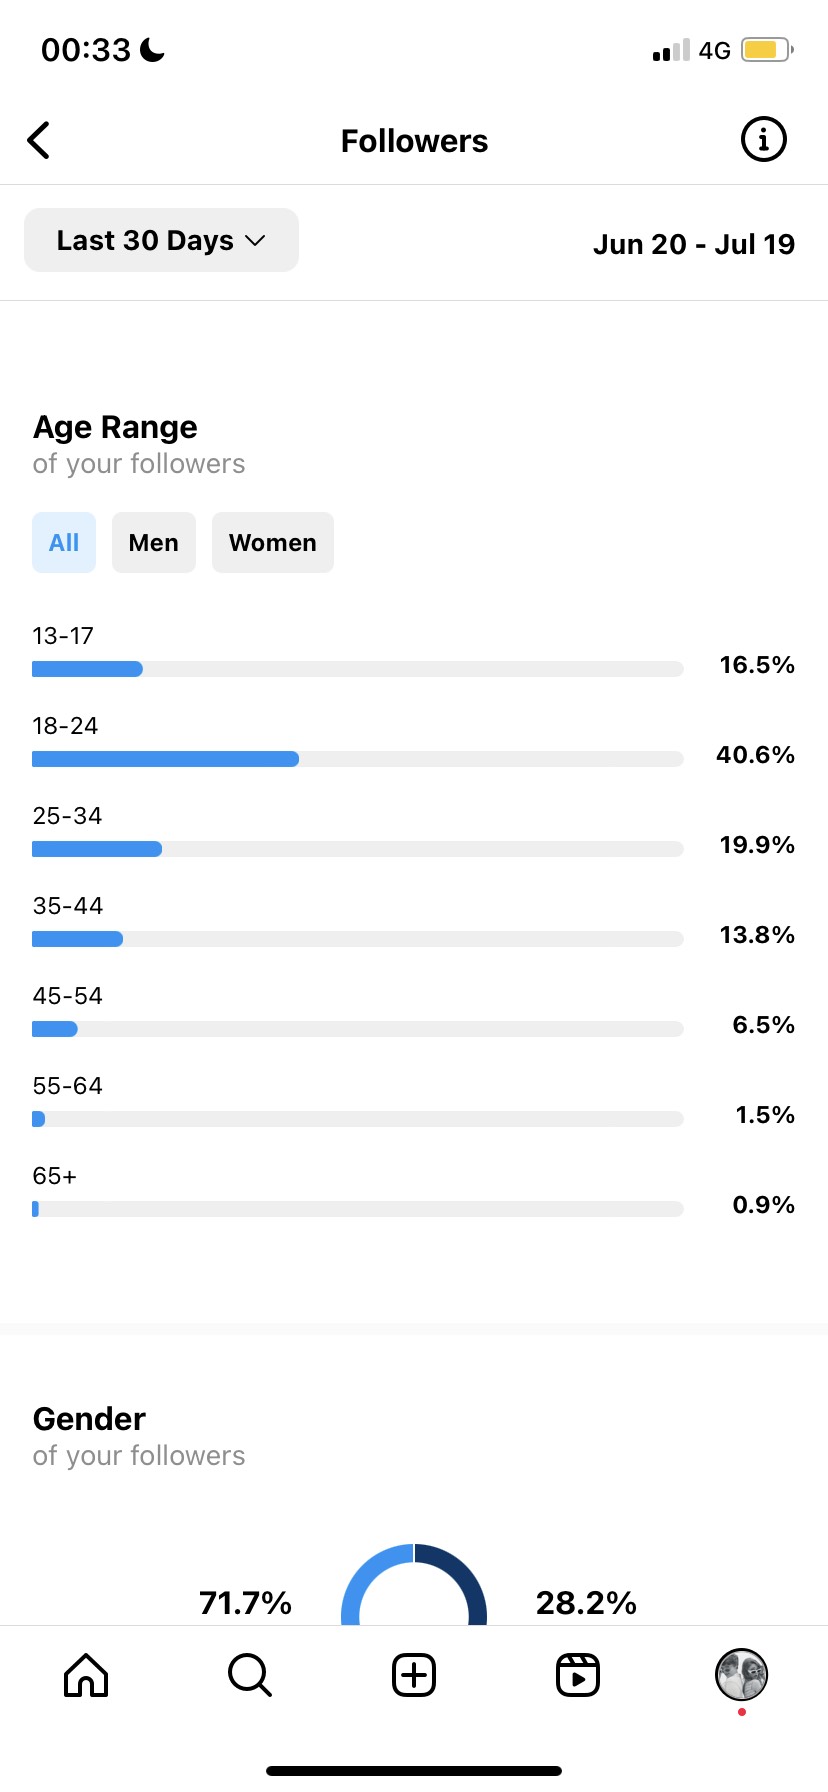
Task: Tap the 13-17 age range bar
Action: pos(358,669)
